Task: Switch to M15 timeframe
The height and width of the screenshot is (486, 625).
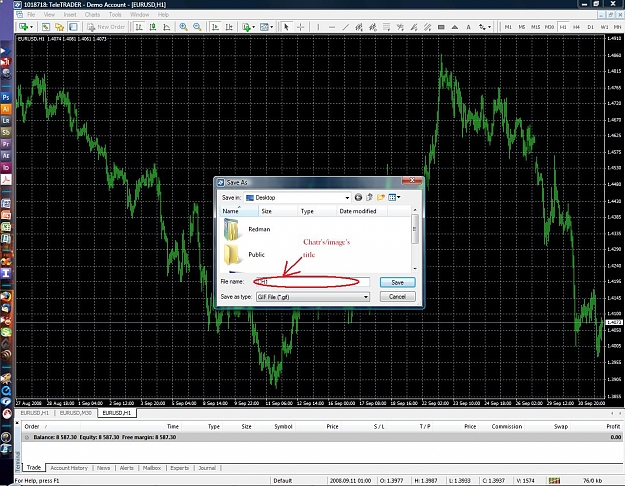Action: coord(535,27)
